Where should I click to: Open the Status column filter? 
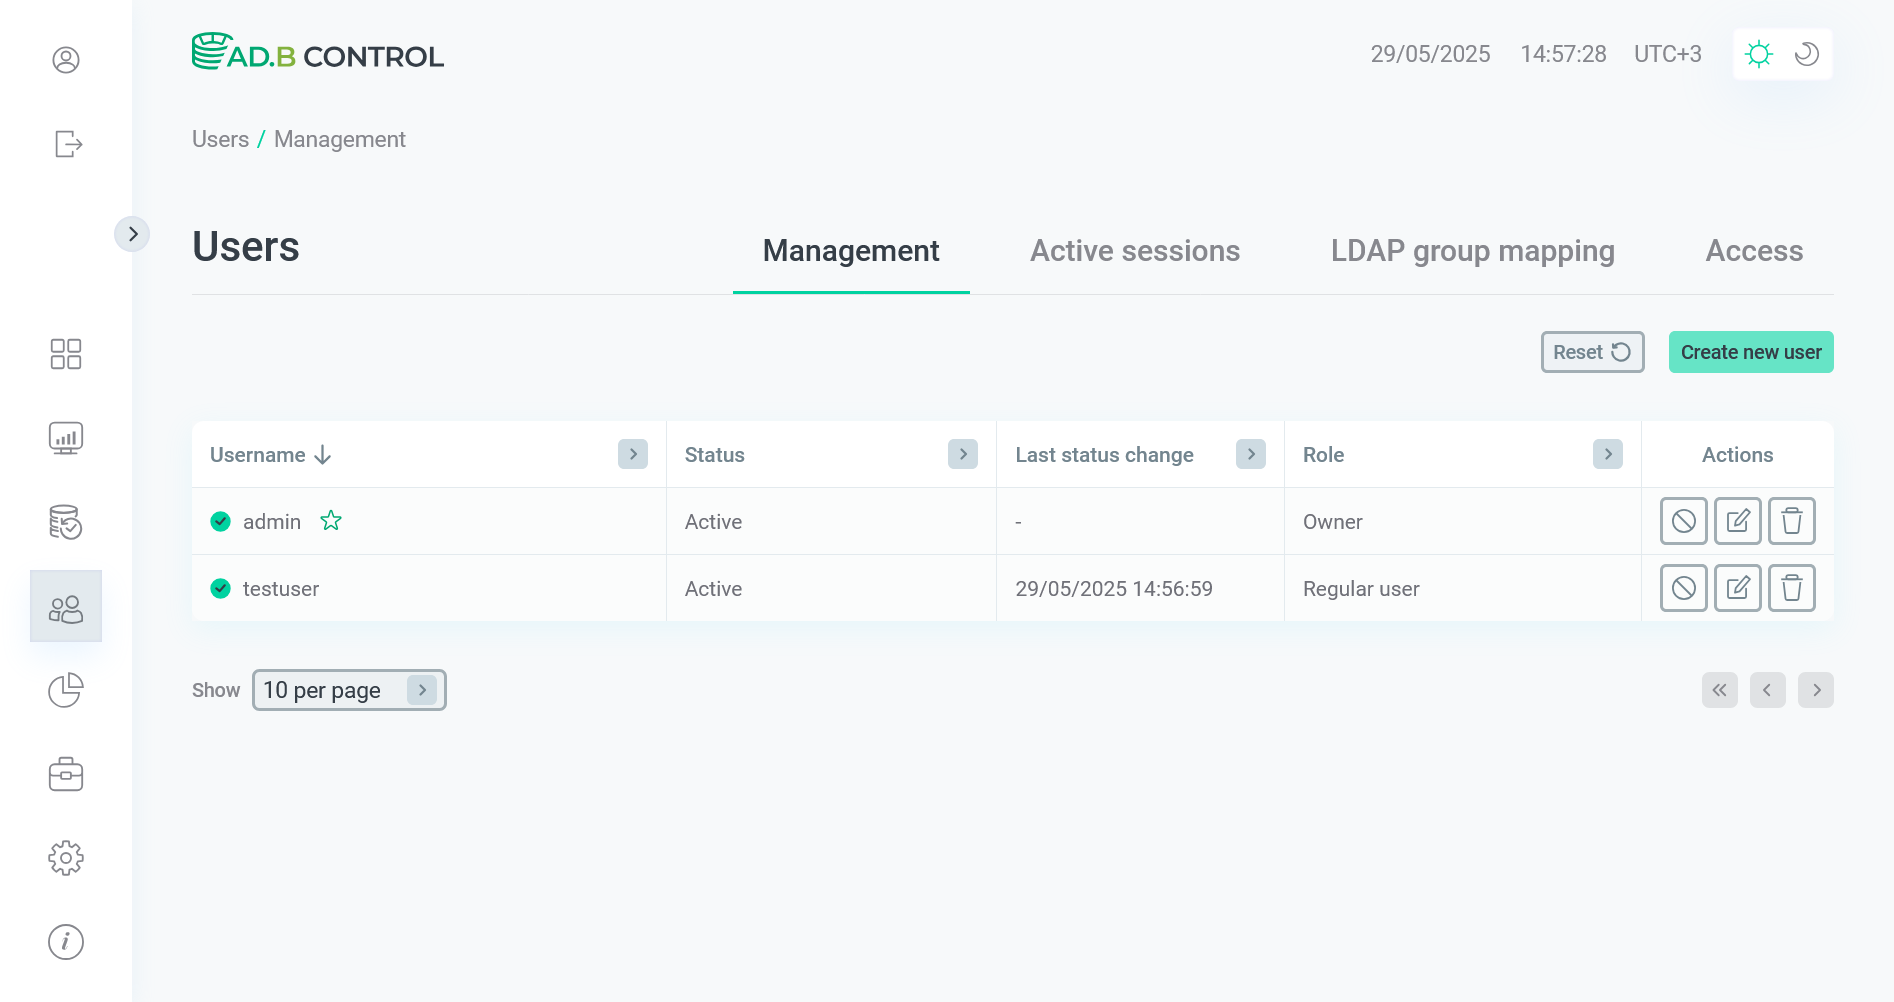pyautogui.click(x=962, y=454)
